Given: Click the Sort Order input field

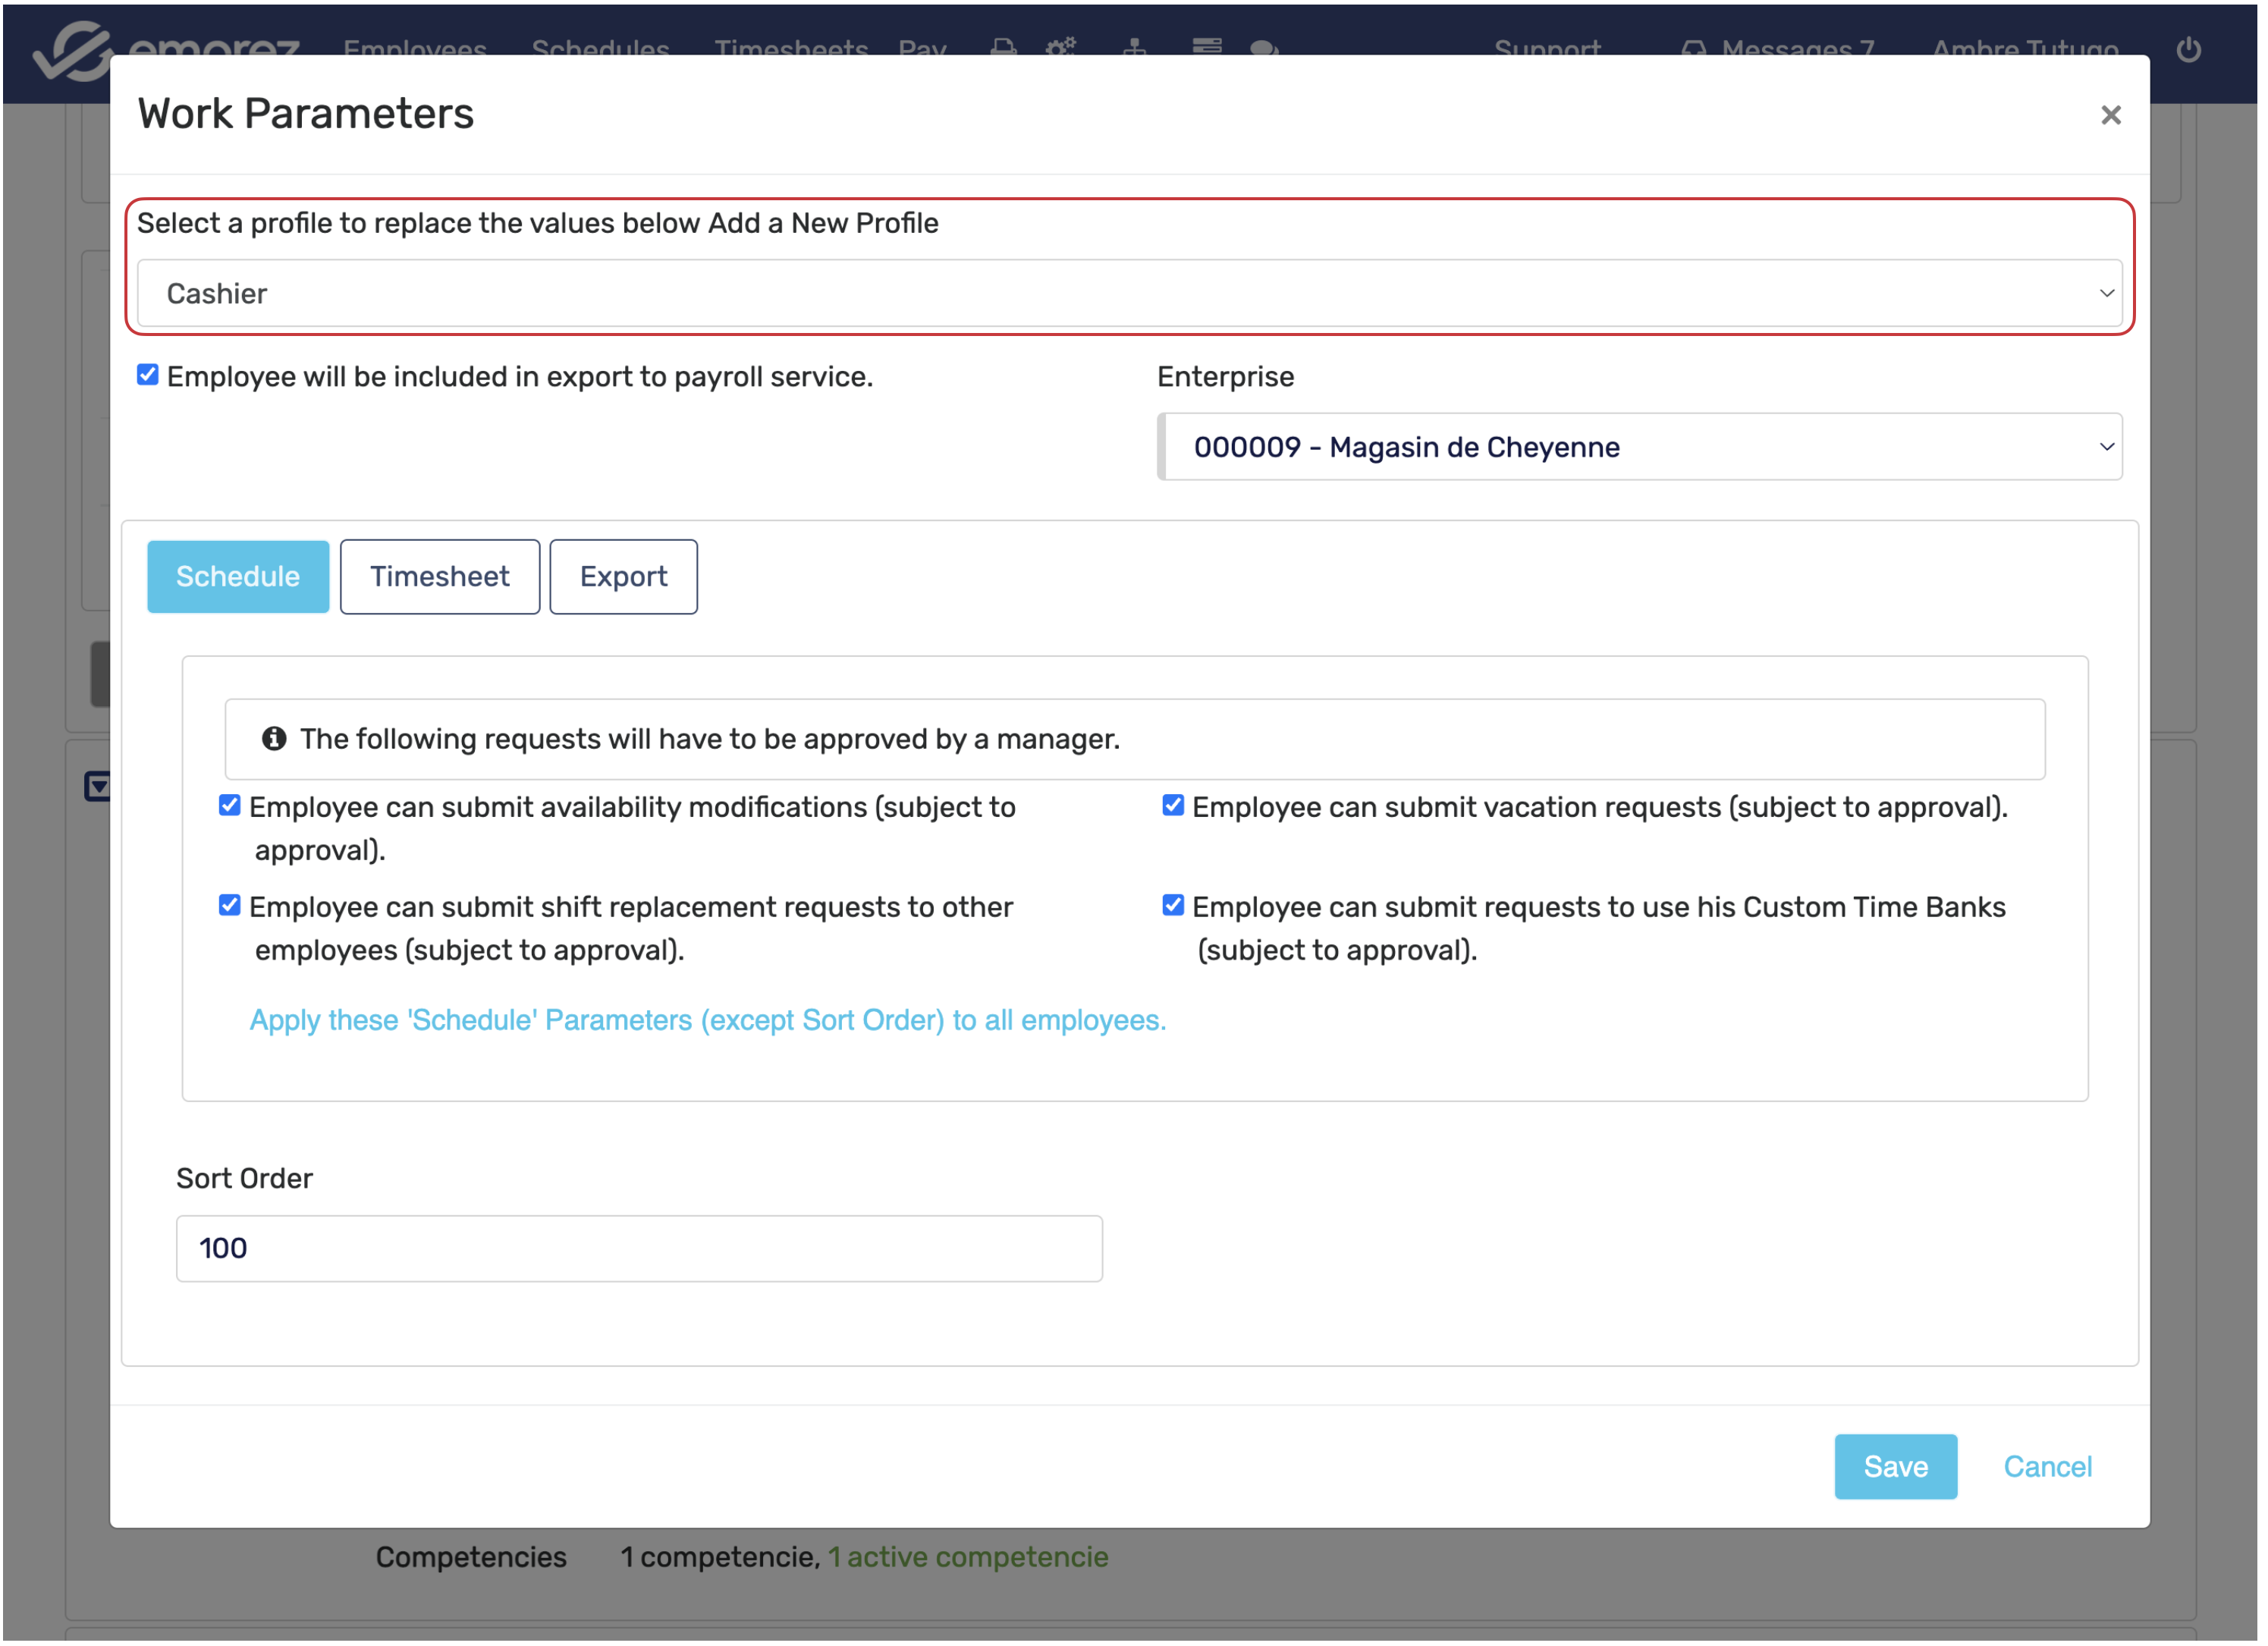Looking at the screenshot, I should click(x=639, y=1248).
